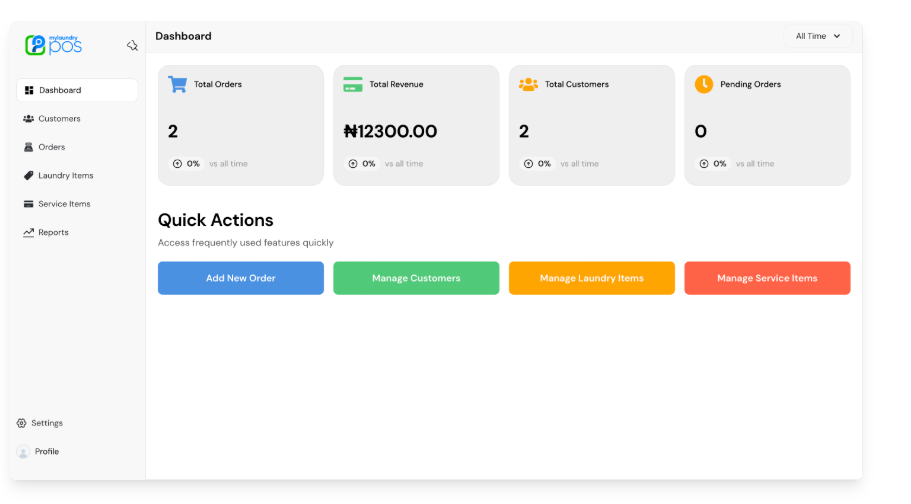This screenshot has width=911, height=504.
Task: Go to Orders in the sidebar
Action: click(51, 147)
